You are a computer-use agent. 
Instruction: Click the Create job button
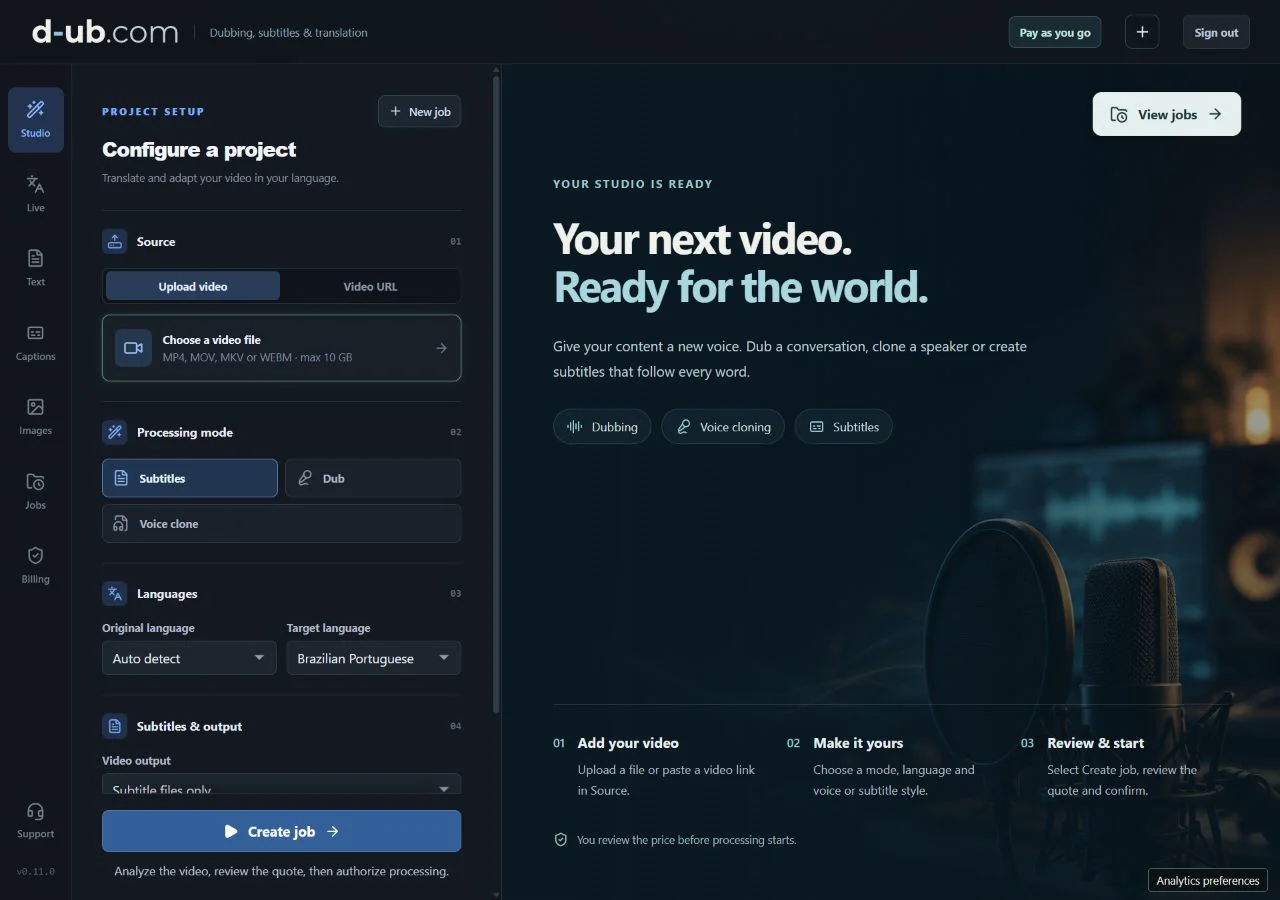point(281,831)
